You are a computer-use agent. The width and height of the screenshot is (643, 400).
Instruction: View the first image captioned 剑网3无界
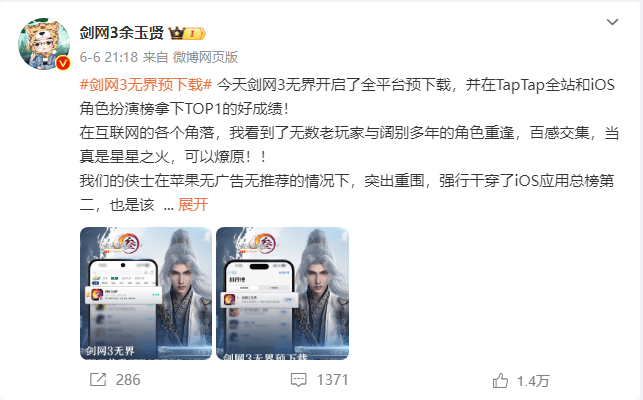[146, 293]
